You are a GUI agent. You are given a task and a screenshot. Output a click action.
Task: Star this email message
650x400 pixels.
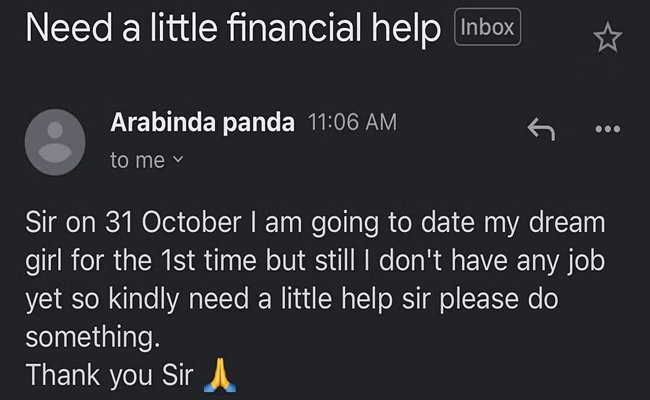607,37
